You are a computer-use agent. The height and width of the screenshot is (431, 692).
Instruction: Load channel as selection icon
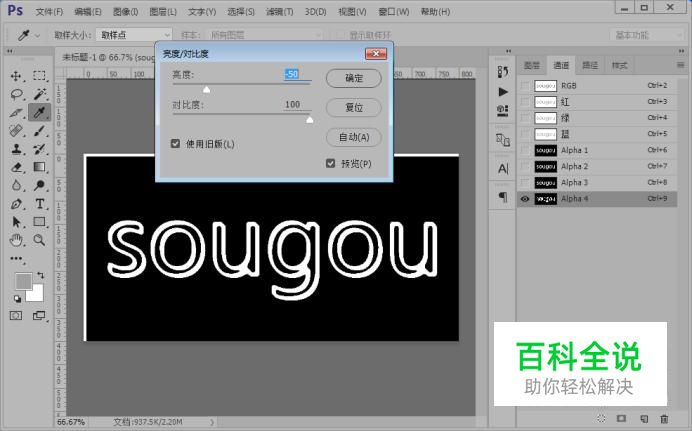(x=601, y=418)
